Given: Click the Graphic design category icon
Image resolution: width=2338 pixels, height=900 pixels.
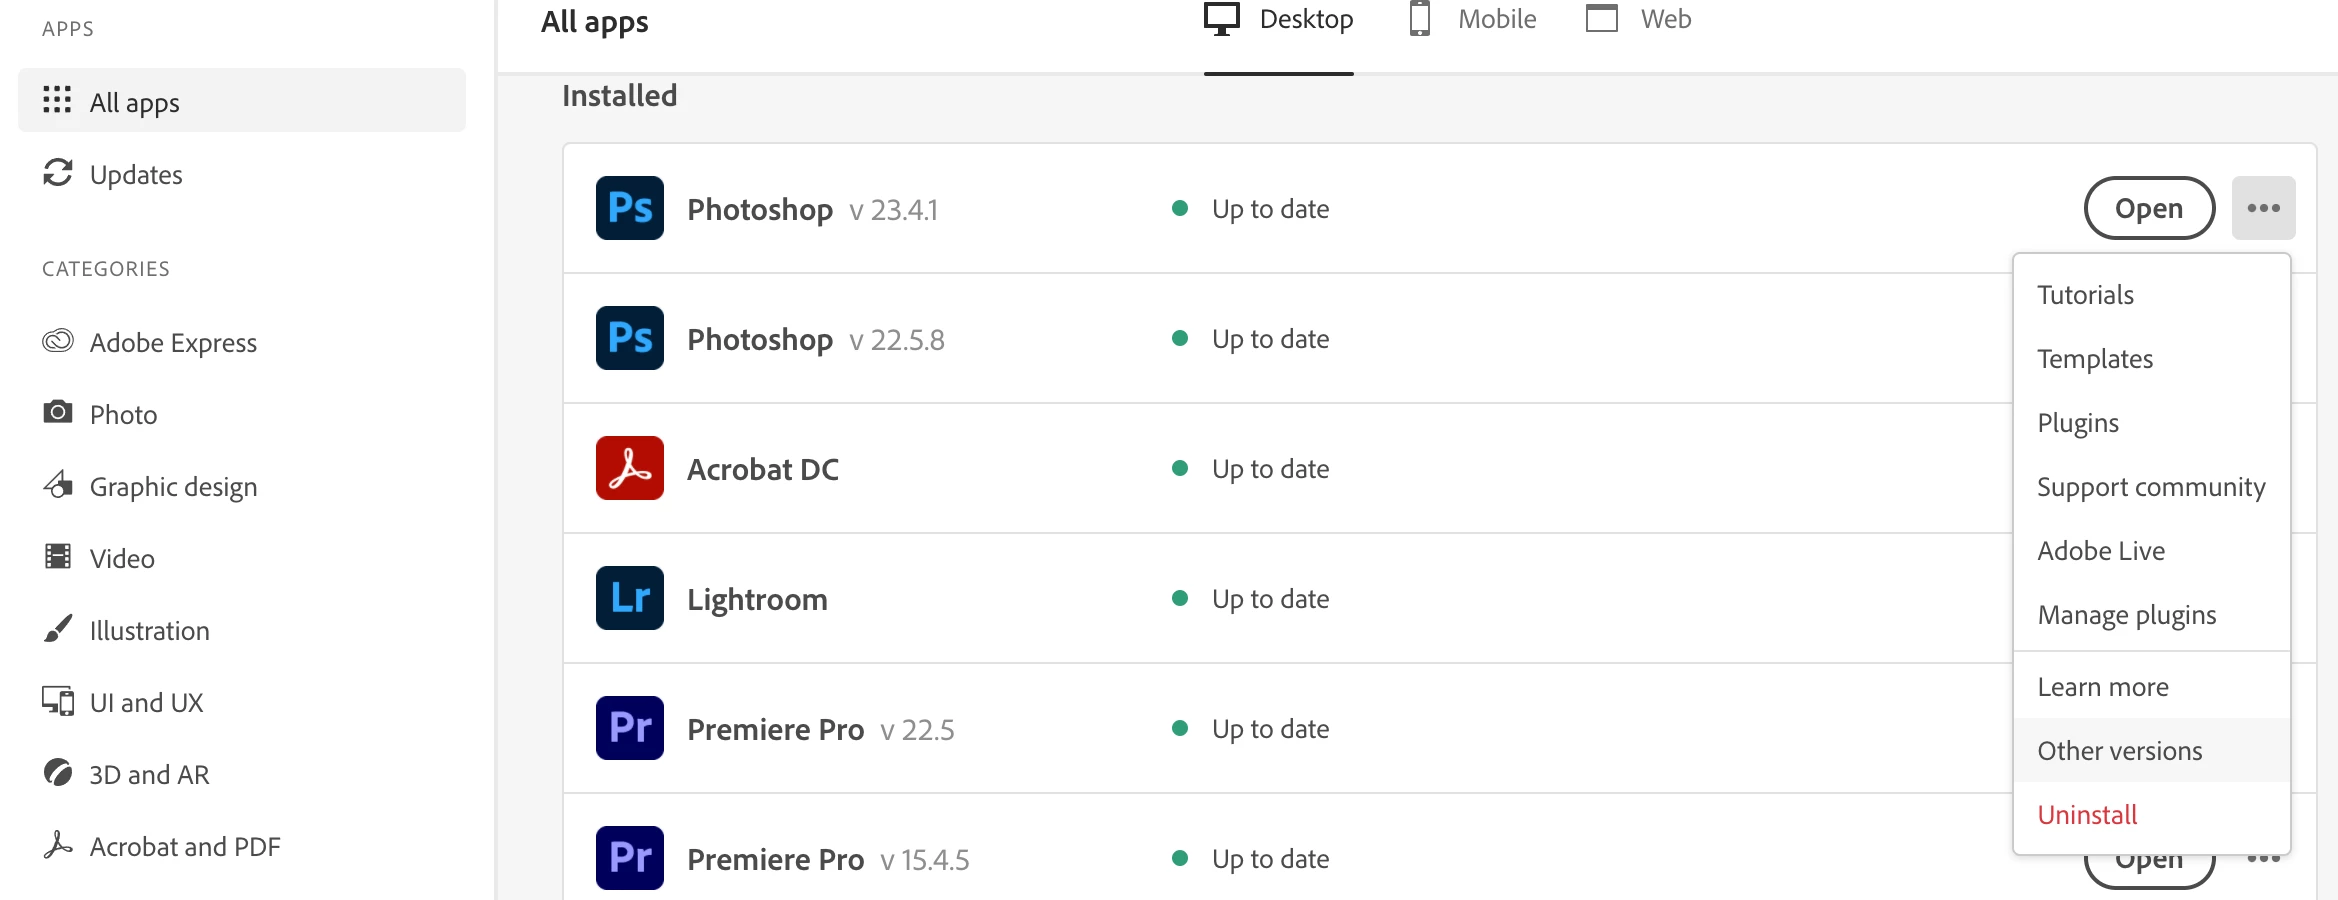Looking at the screenshot, I should pyautogui.click(x=58, y=485).
